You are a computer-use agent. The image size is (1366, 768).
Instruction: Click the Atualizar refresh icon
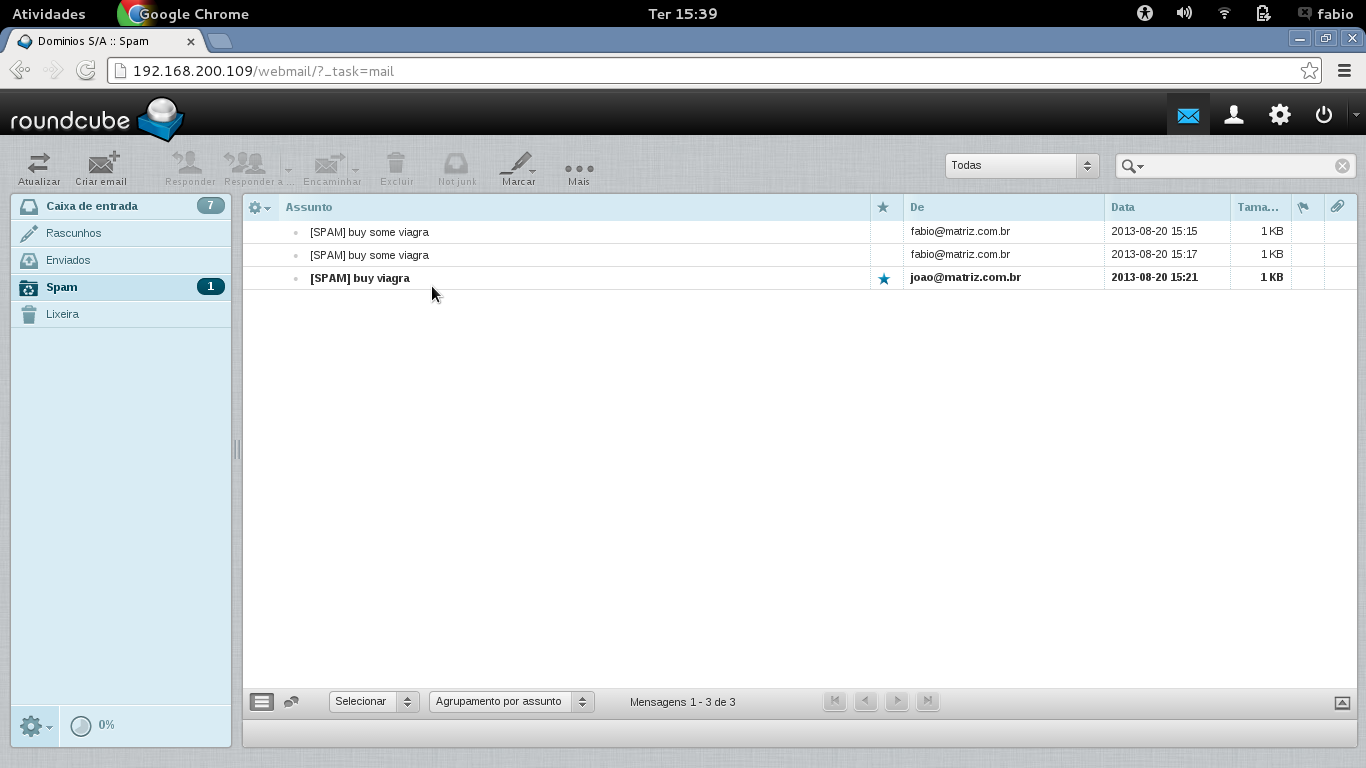click(x=39, y=165)
